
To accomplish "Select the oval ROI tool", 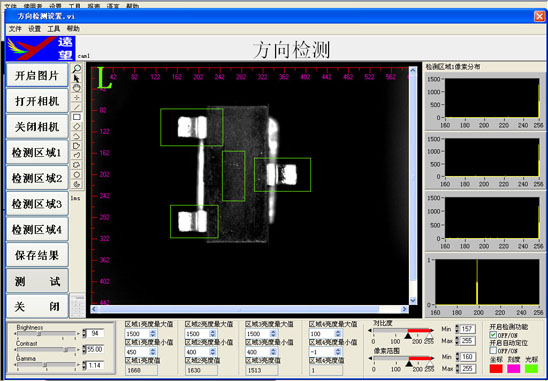I will pyautogui.click(x=77, y=175).
